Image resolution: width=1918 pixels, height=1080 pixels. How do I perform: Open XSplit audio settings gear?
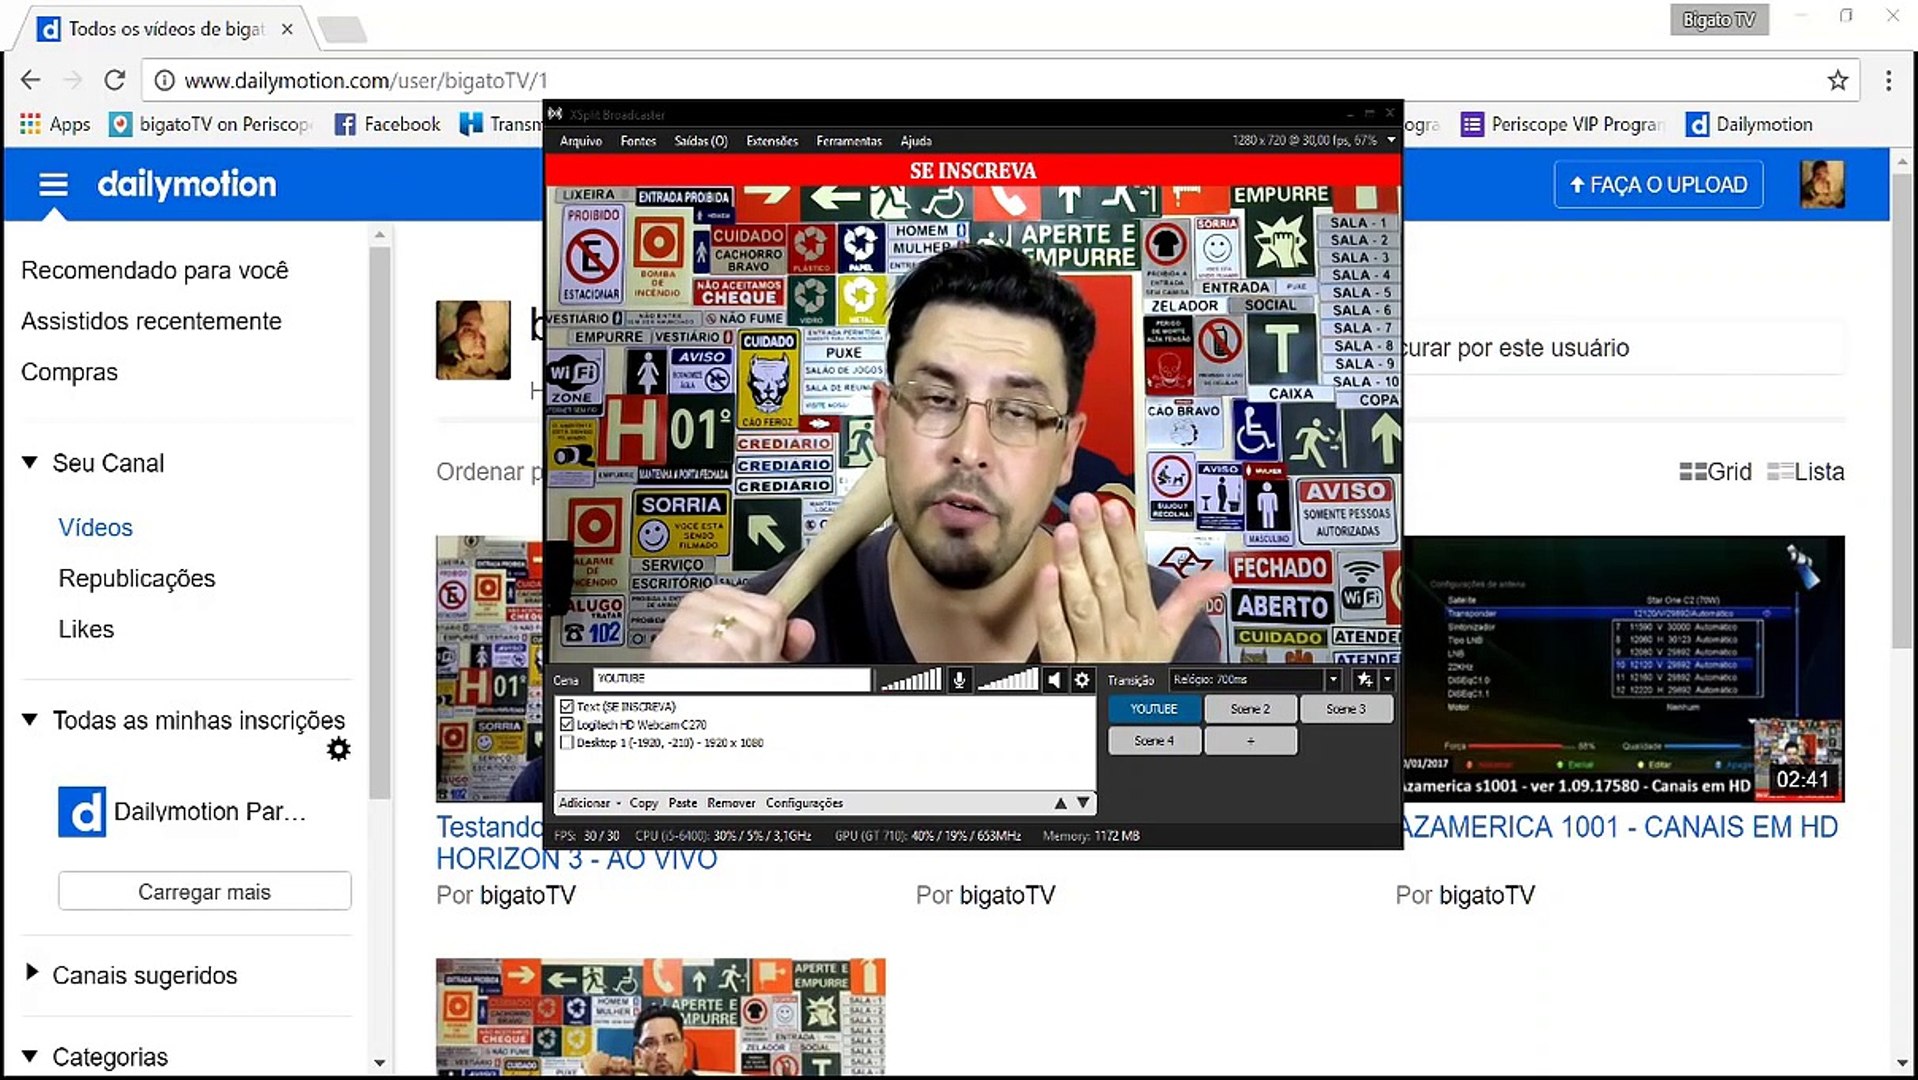coord(1082,680)
